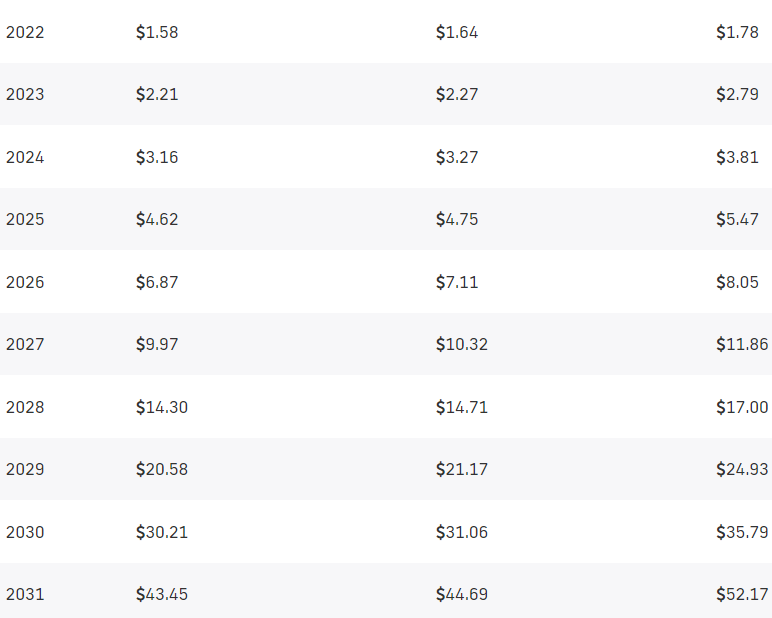Click the $1.58 value in 2022 row

(157, 33)
